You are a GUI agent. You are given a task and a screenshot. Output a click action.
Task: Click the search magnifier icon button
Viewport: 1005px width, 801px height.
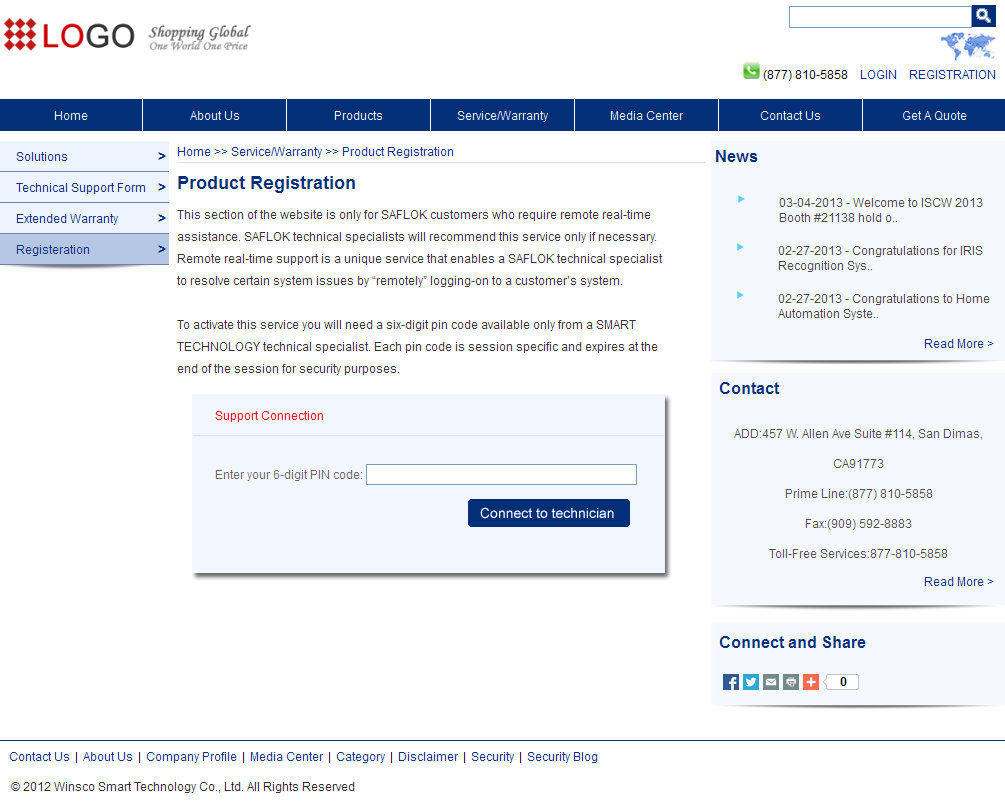click(x=983, y=16)
